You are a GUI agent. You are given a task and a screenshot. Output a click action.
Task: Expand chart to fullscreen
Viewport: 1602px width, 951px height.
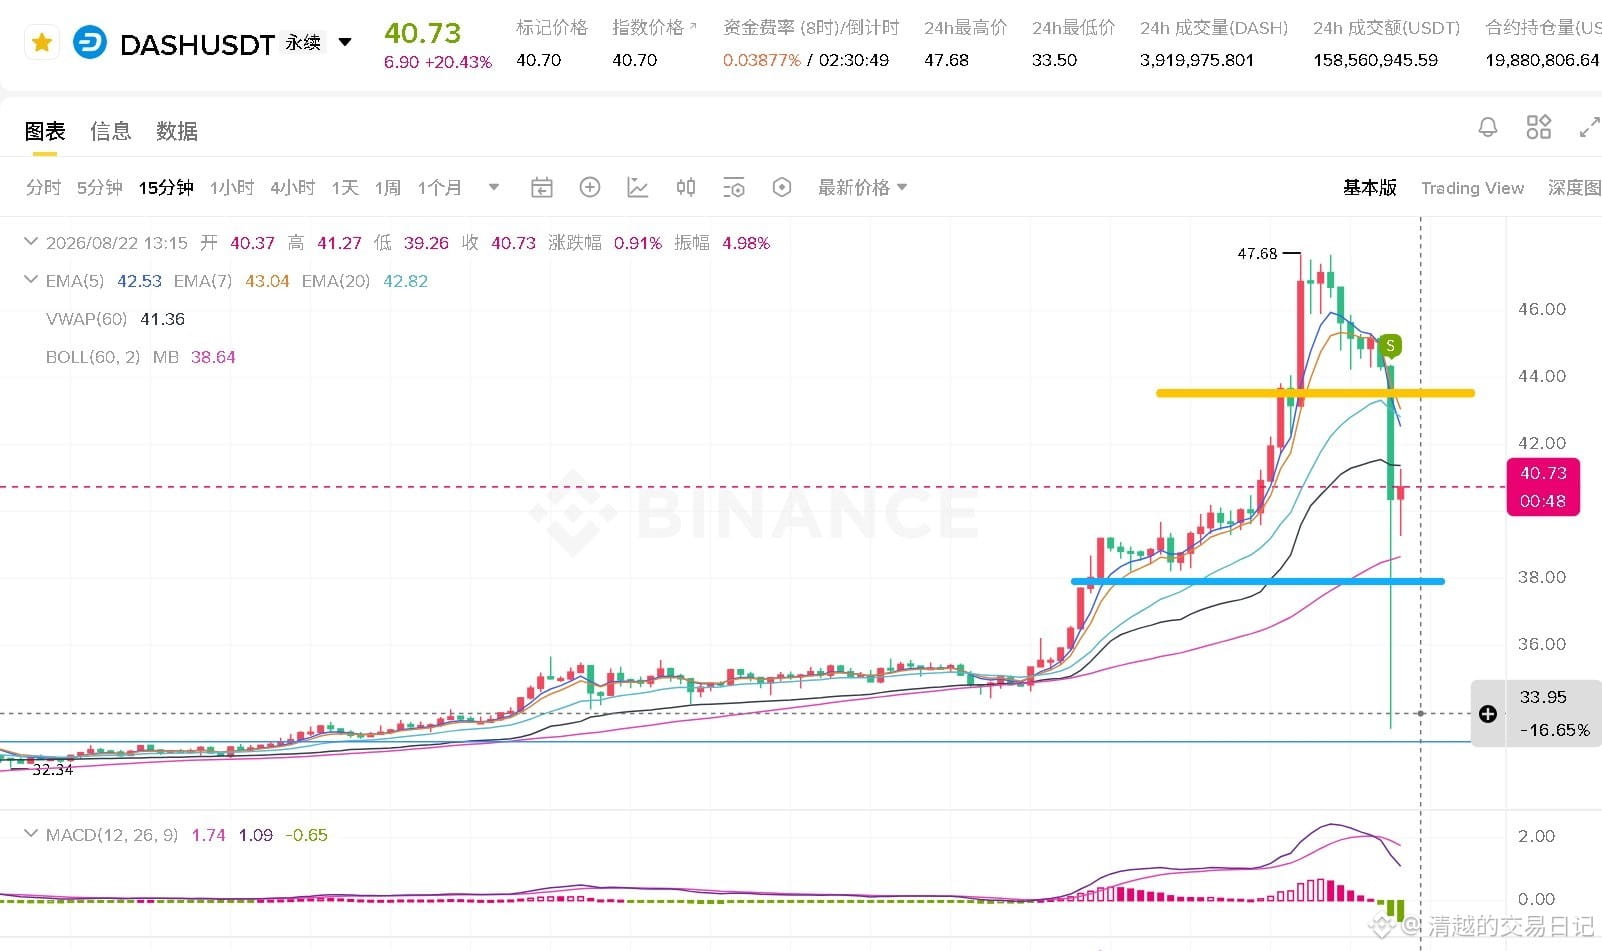[x=1589, y=127]
